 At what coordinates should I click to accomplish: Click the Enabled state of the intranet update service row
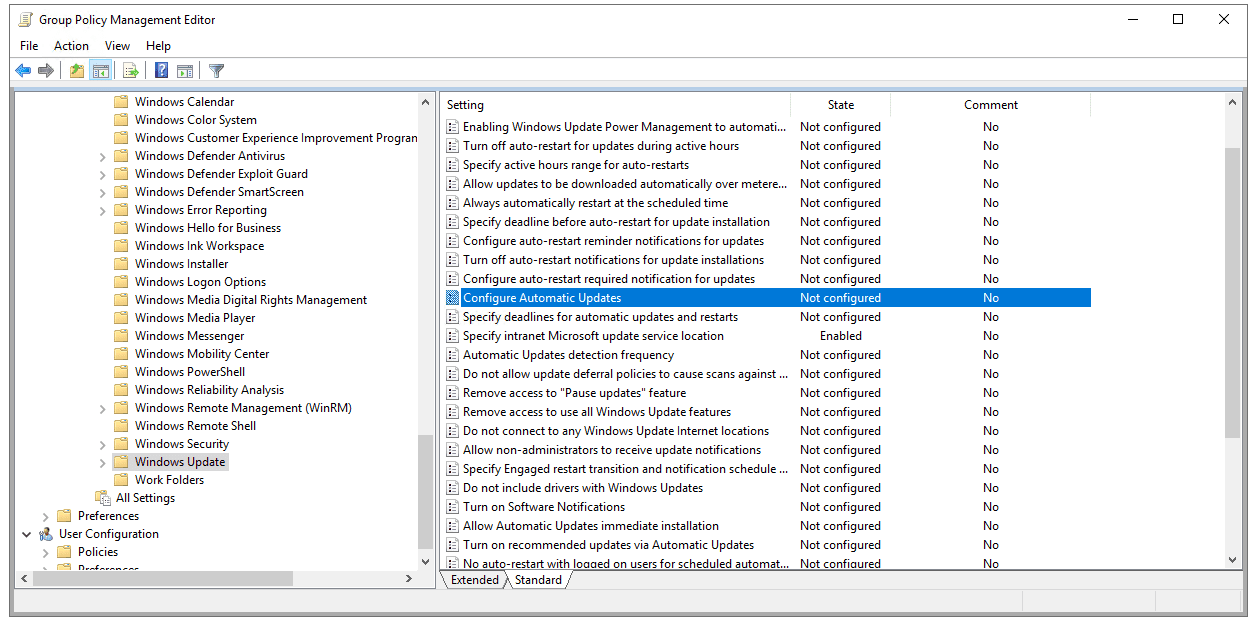pos(841,336)
